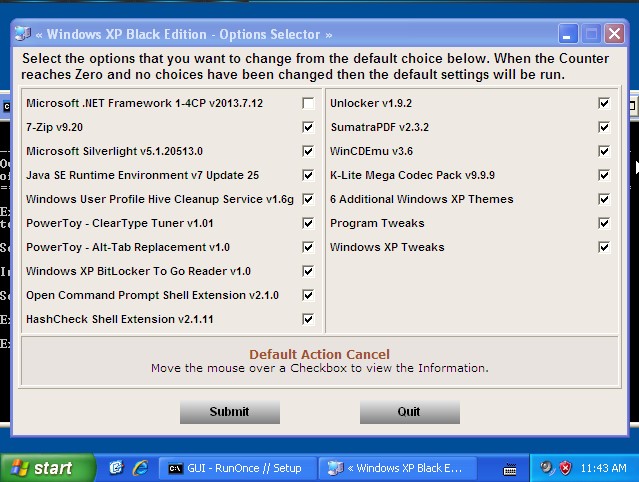The height and width of the screenshot is (482, 639).
Task: Uncheck the 7-Zip v9.20 option
Action: [x=308, y=127]
